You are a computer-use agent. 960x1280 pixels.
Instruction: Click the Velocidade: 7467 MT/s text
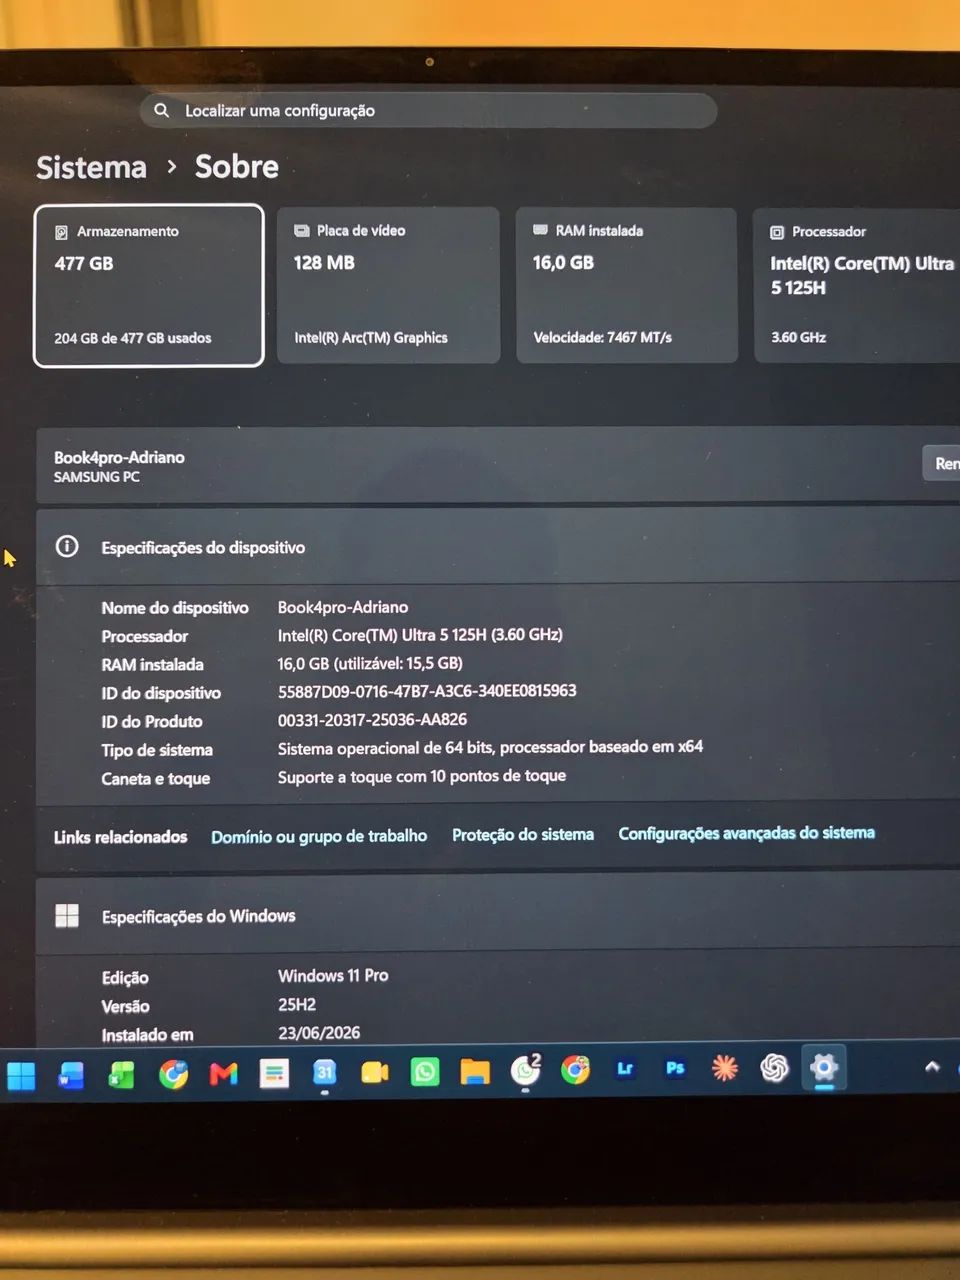(603, 337)
